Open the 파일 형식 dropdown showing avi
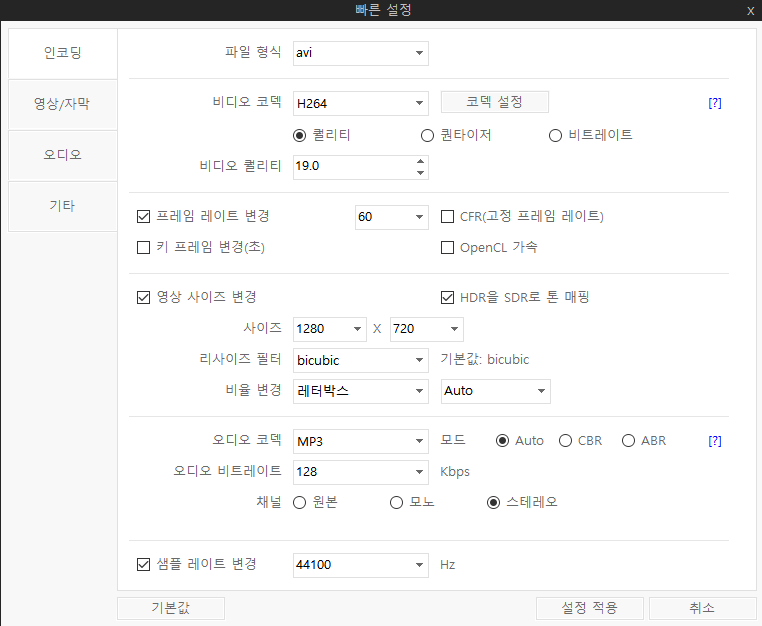The image size is (762, 626). 361,53
